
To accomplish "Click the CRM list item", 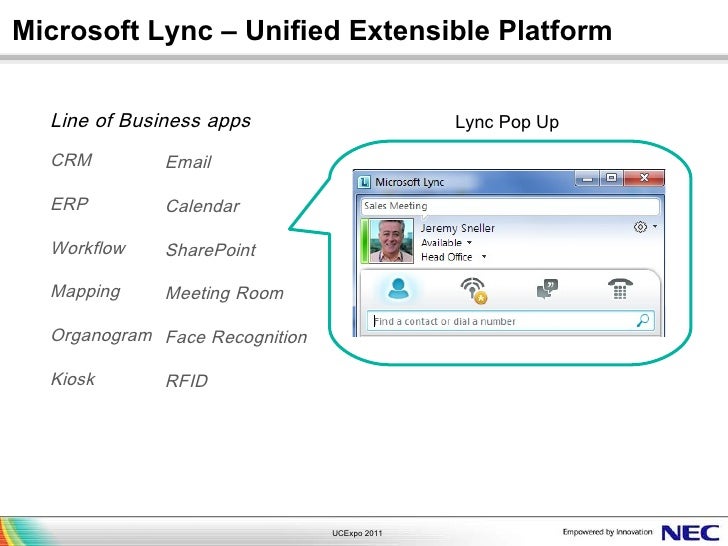I will tap(72, 160).
